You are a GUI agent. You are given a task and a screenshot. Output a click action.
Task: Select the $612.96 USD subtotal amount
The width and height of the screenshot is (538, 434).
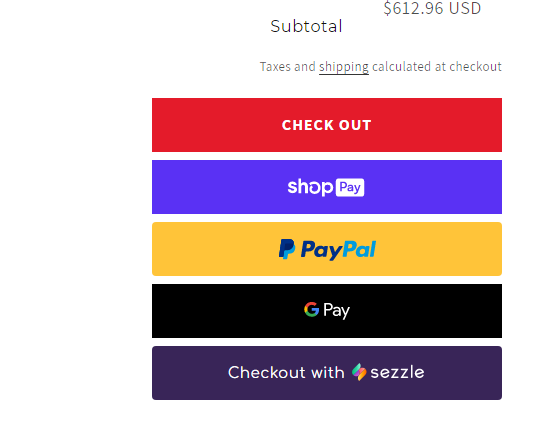tap(432, 8)
